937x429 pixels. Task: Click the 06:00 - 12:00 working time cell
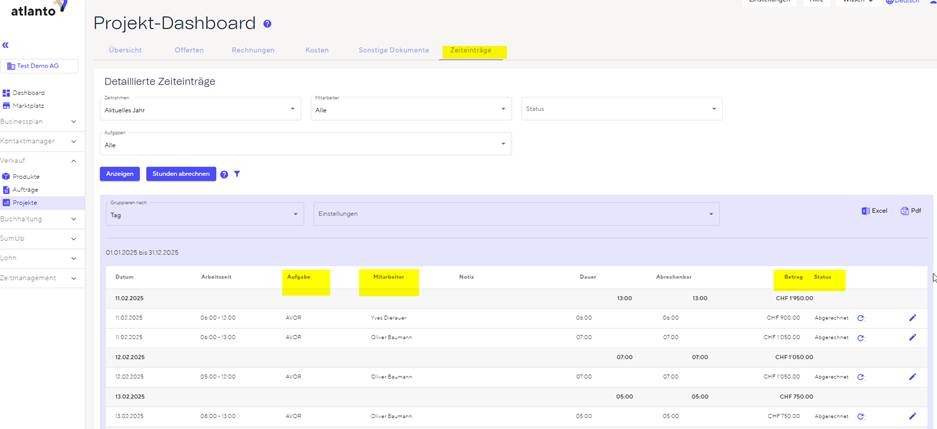tap(218, 318)
